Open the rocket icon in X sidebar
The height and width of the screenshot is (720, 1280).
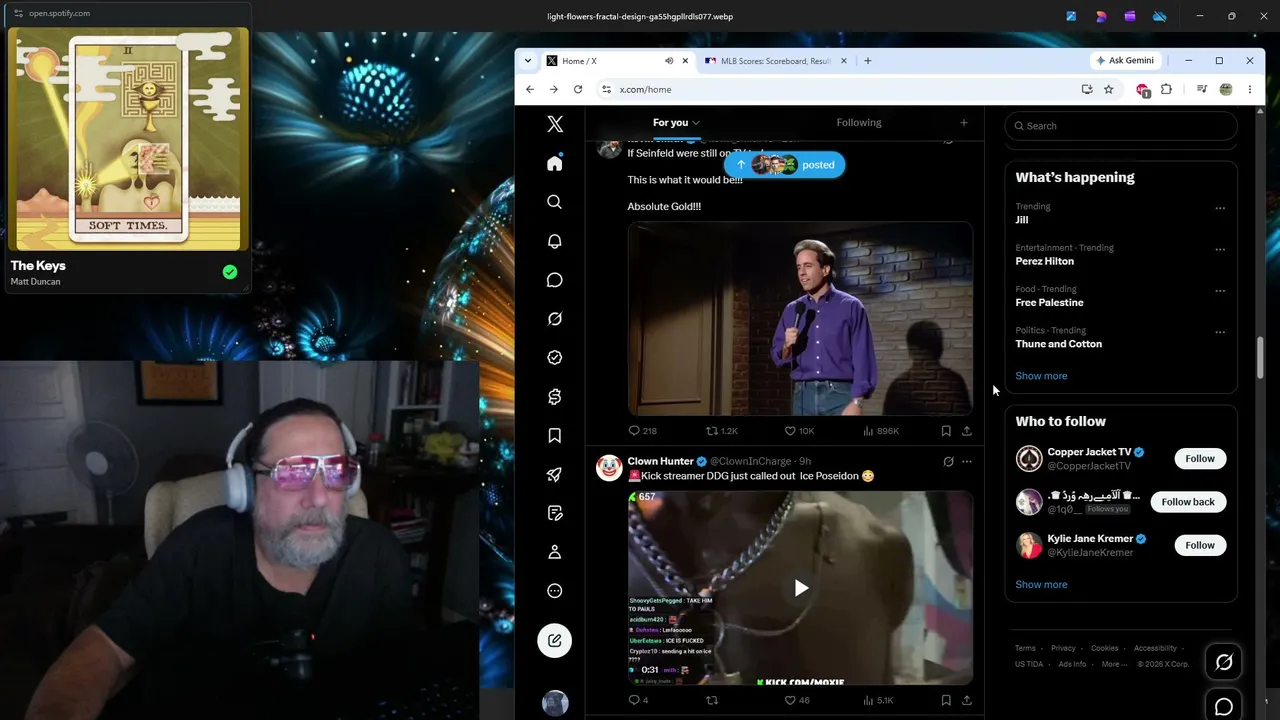click(x=555, y=475)
